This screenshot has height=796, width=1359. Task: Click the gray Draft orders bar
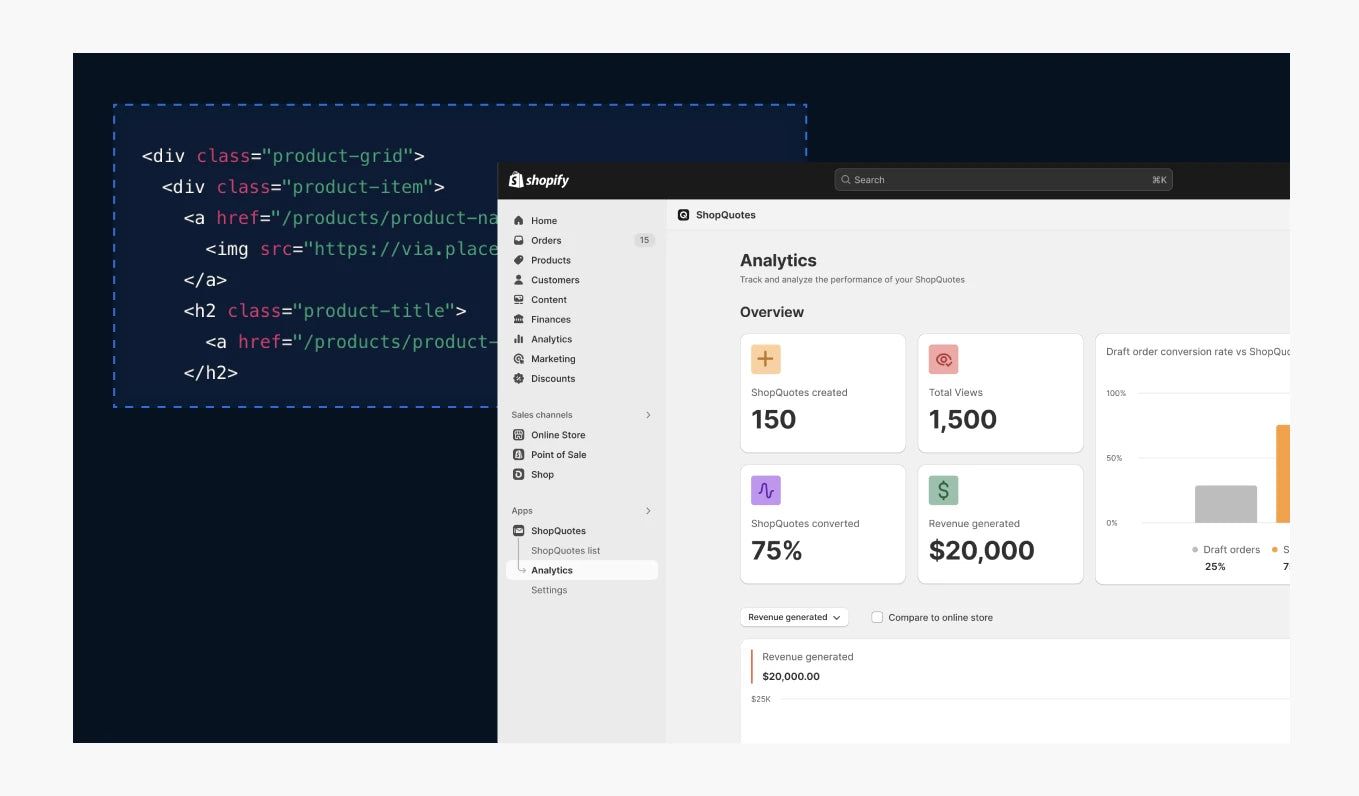tap(1225, 504)
